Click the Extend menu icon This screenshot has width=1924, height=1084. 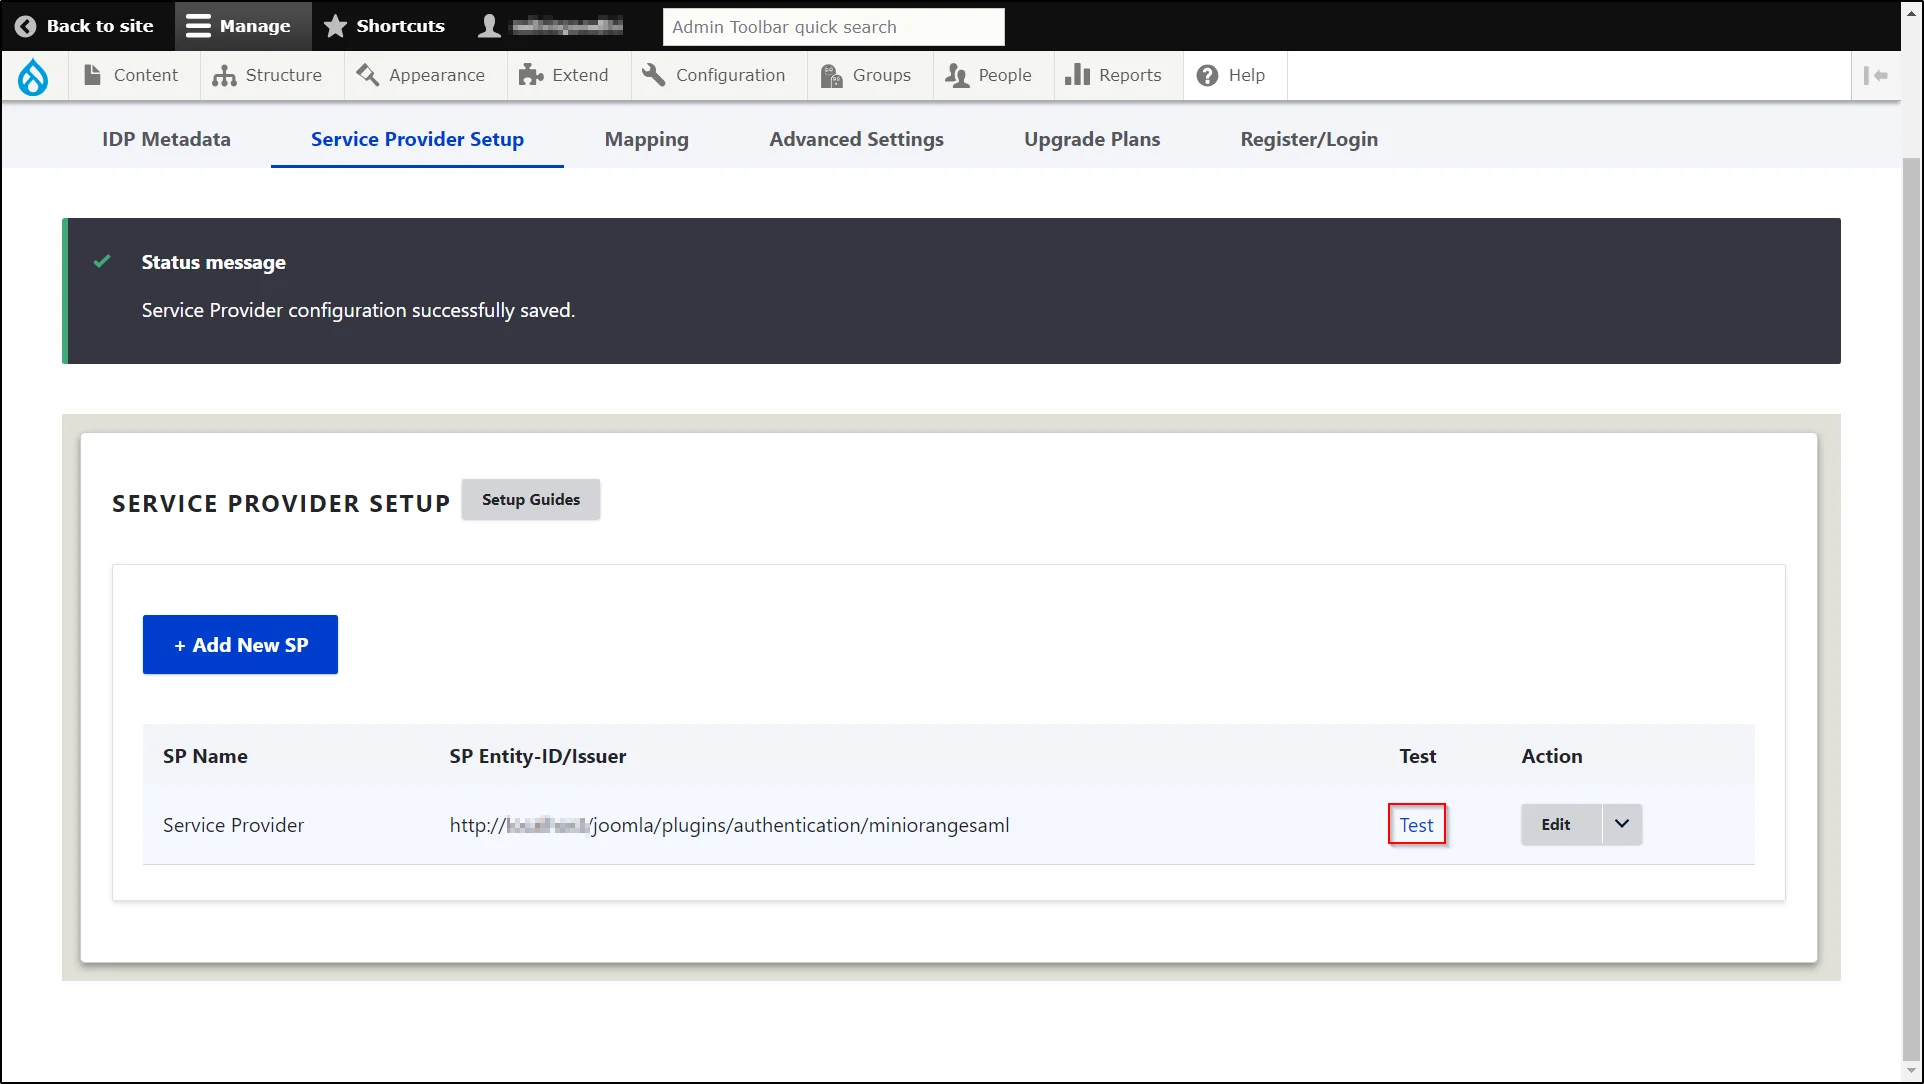(529, 75)
